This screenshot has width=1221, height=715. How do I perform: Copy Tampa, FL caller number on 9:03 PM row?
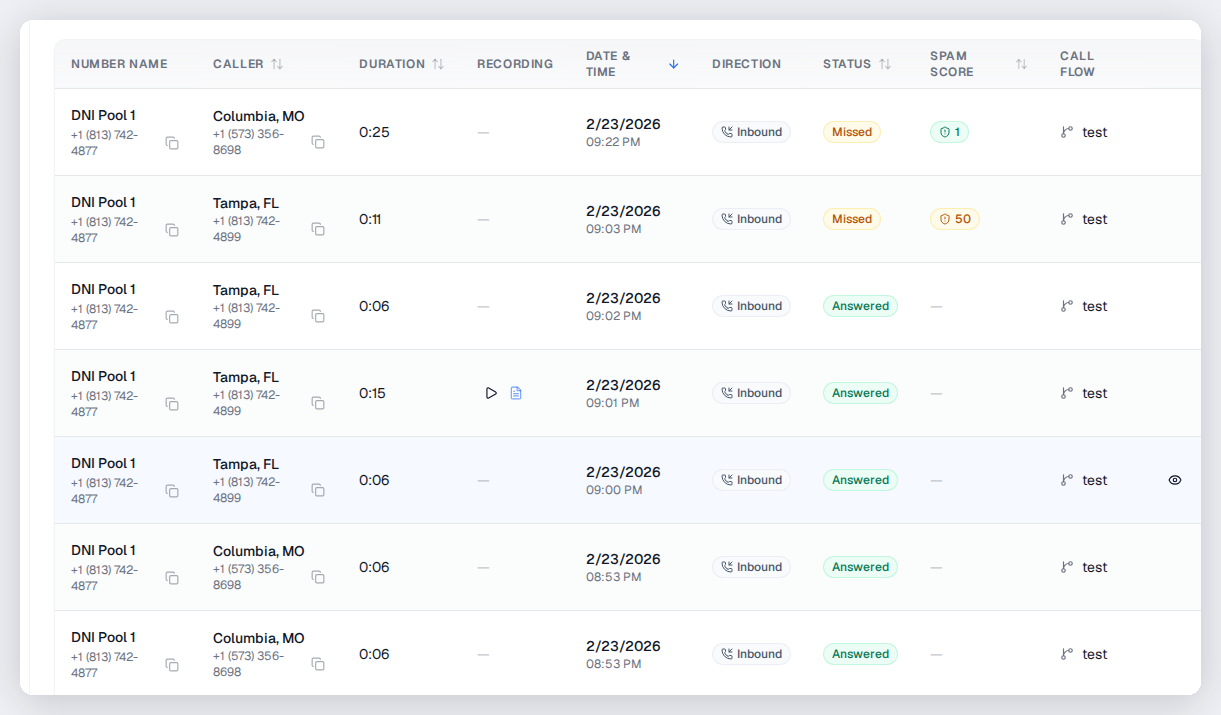[318, 229]
